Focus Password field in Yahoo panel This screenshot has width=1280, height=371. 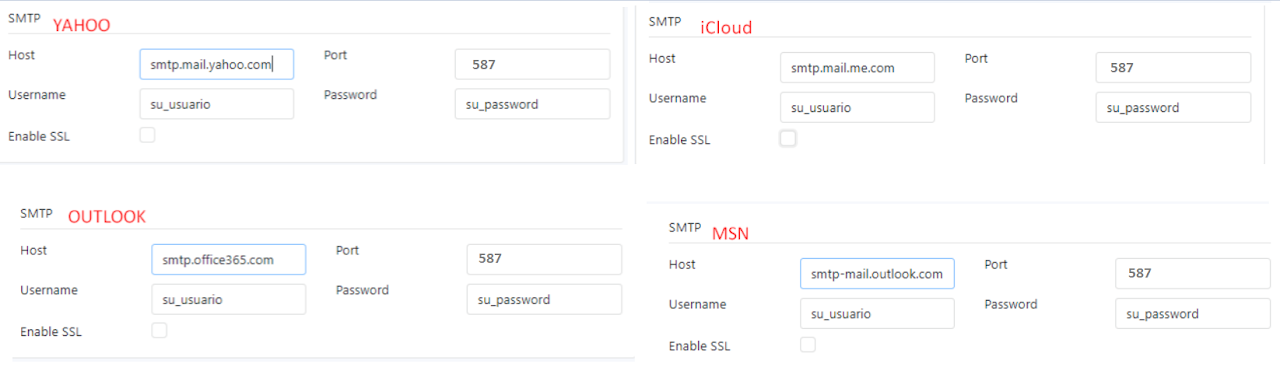[532, 104]
